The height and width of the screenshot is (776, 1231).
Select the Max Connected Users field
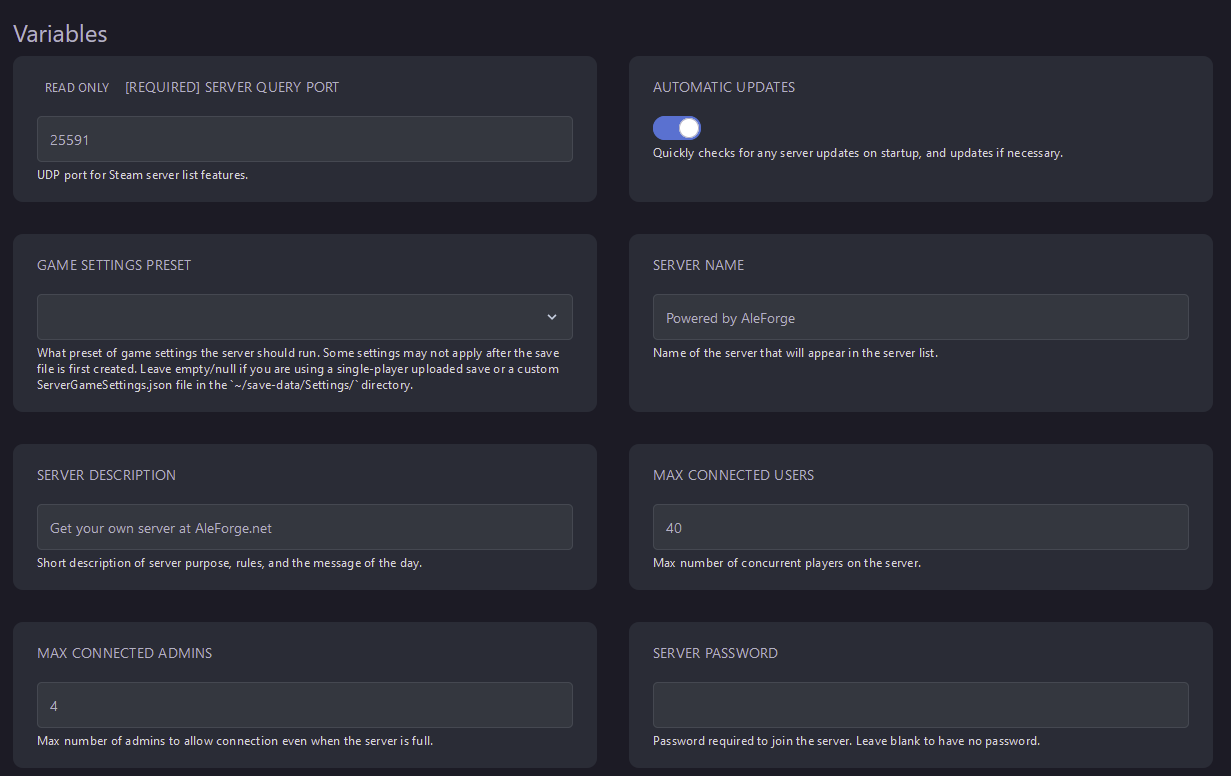[x=920, y=527]
